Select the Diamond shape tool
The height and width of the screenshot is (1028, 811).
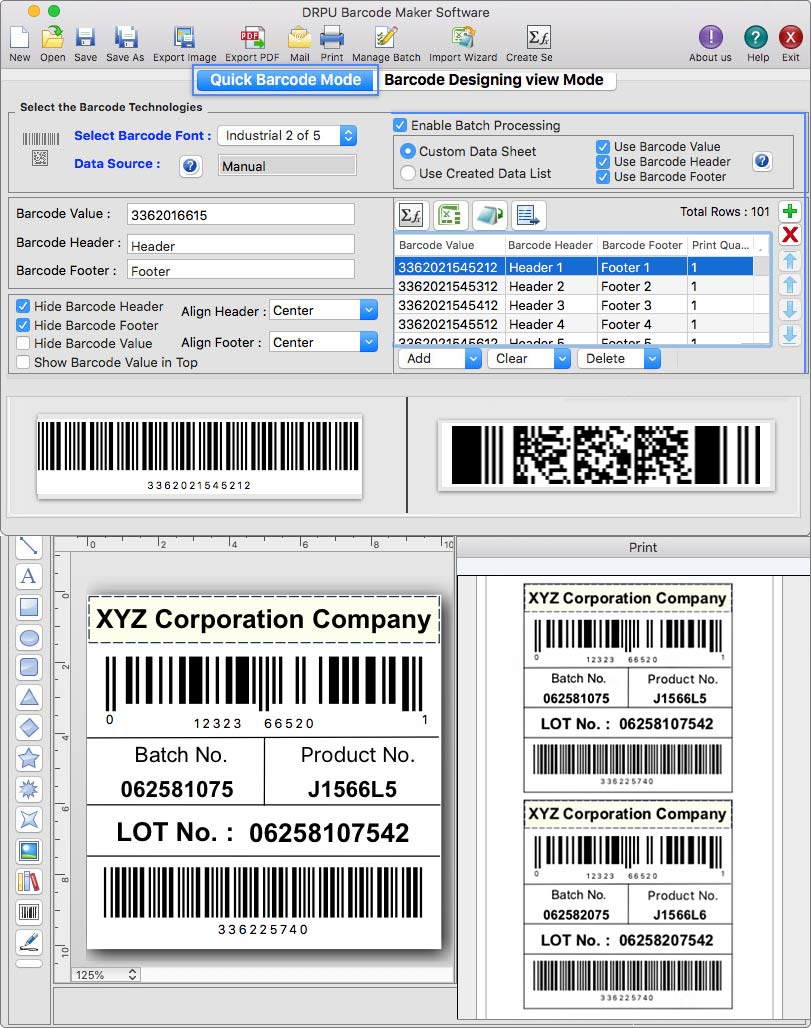[x=29, y=727]
